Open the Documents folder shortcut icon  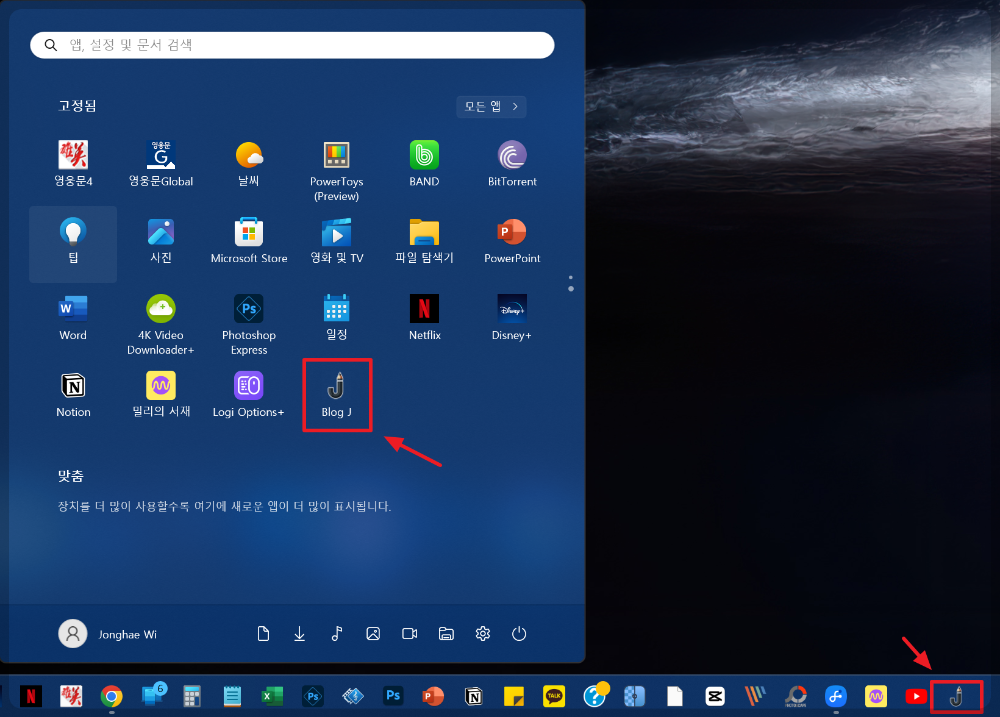pyautogui.click(x=263, y=633)
